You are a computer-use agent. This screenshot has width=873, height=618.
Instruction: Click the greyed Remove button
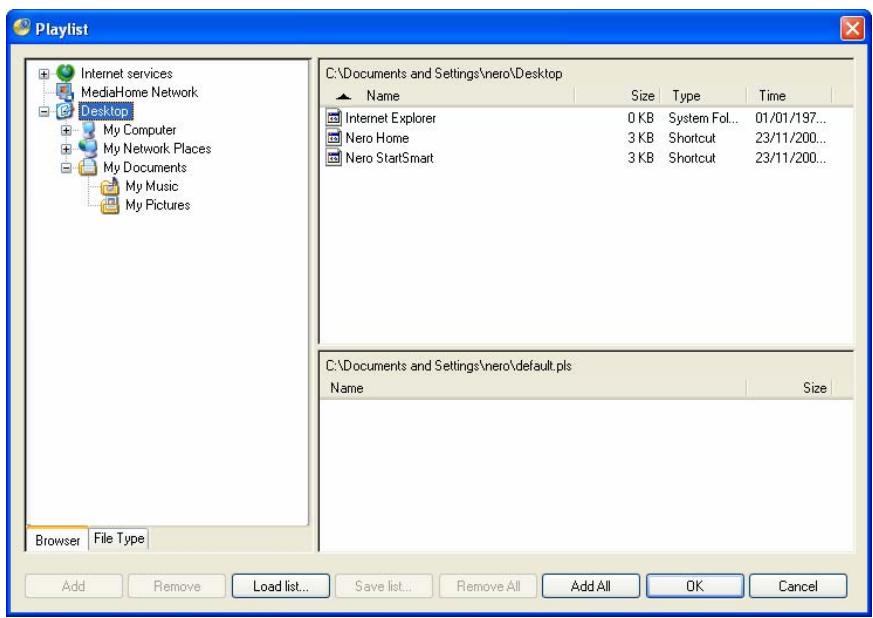click(177, 586)
